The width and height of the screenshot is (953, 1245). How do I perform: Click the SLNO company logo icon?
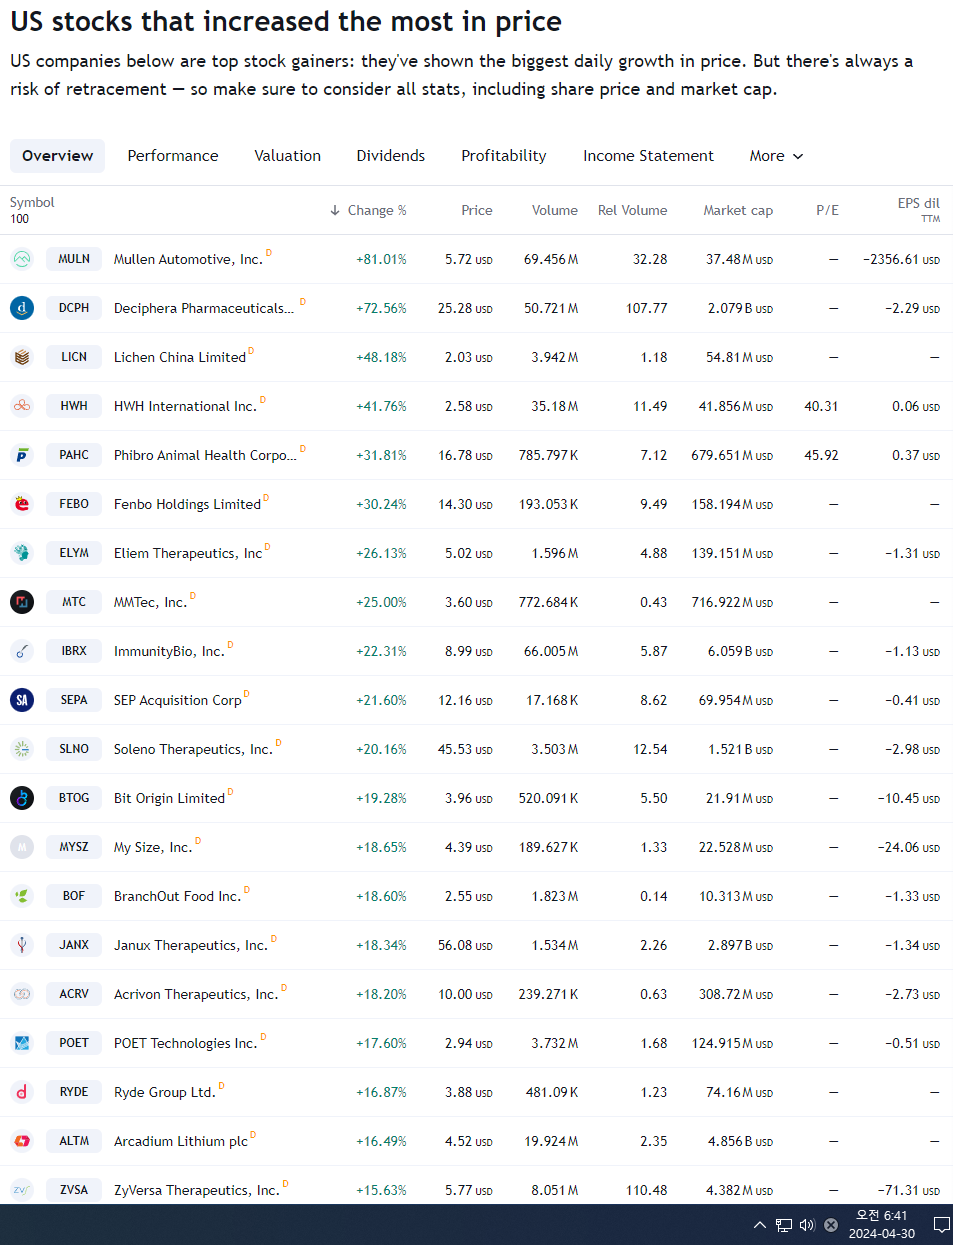point(22,749)
